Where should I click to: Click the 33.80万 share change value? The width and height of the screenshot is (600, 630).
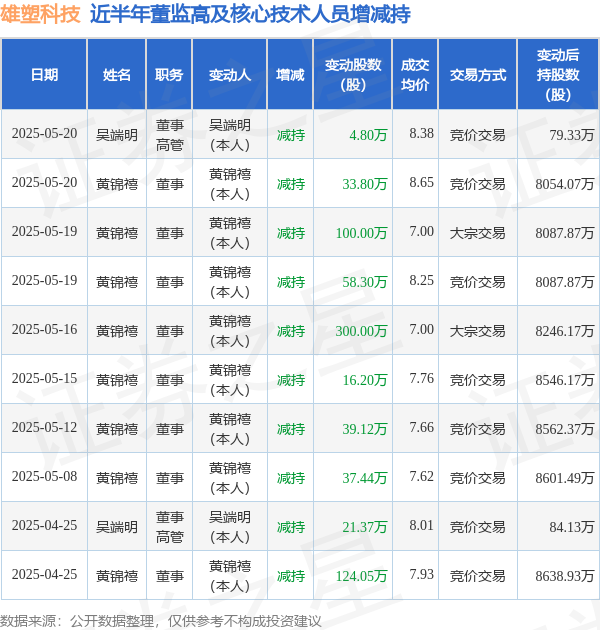(365, 184)
